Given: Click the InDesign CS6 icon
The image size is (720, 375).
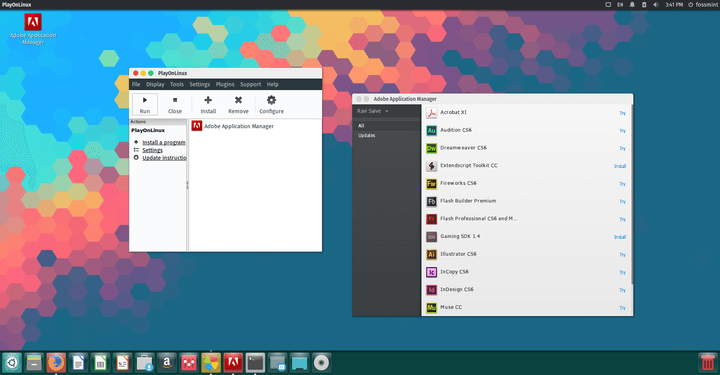Looking at the screenshot, I should [x=431, y=290].
